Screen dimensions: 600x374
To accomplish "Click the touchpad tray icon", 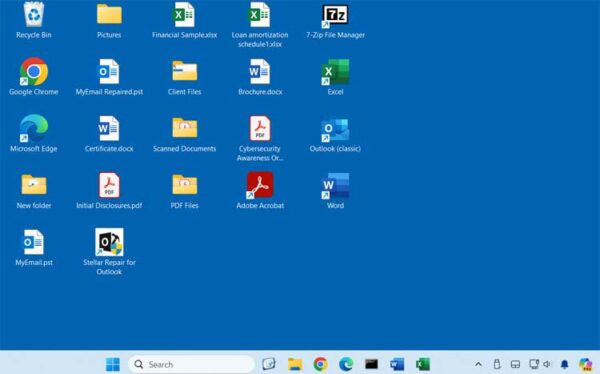I will click(x=515, y=364).
